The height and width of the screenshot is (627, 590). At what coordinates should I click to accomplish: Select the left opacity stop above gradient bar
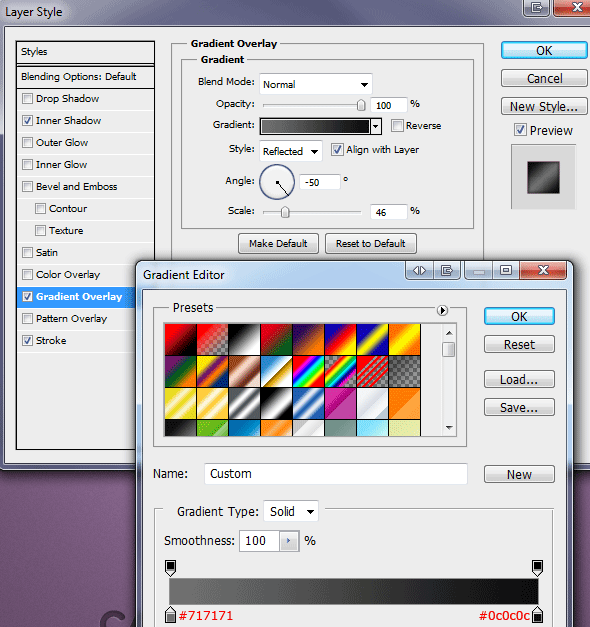pyautogui.click(x=170, y=568)
